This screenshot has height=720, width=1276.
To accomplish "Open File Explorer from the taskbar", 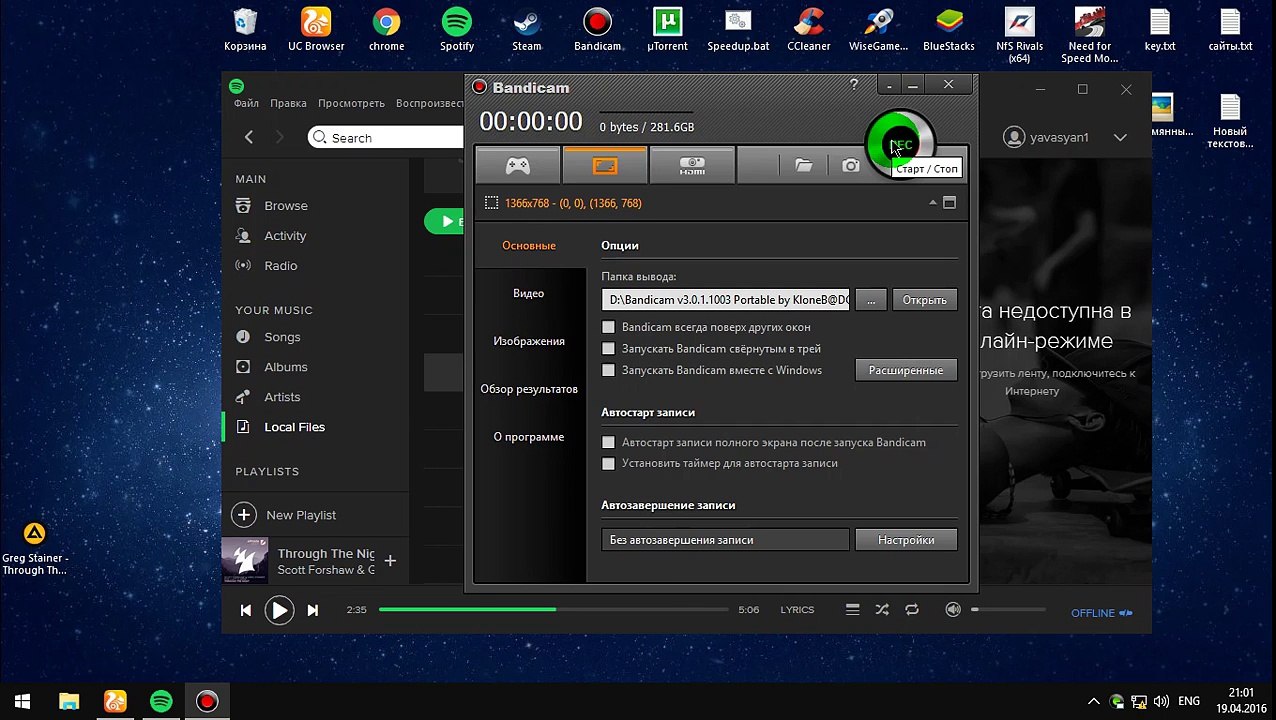I will click(68, 702).
